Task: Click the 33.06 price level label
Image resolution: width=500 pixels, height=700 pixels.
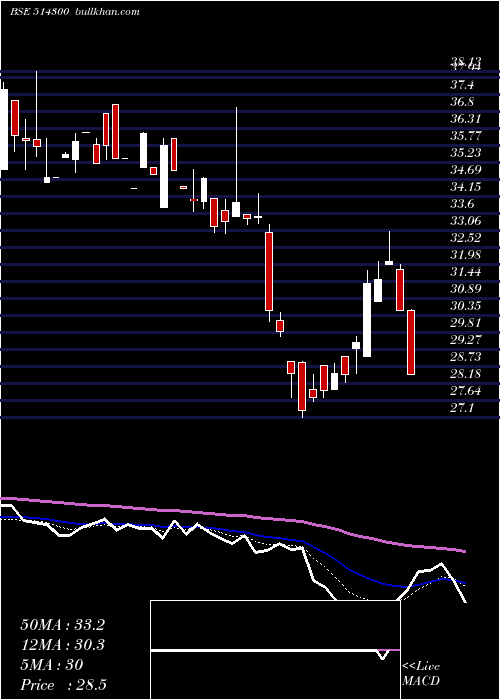Action: pos(465,221)
